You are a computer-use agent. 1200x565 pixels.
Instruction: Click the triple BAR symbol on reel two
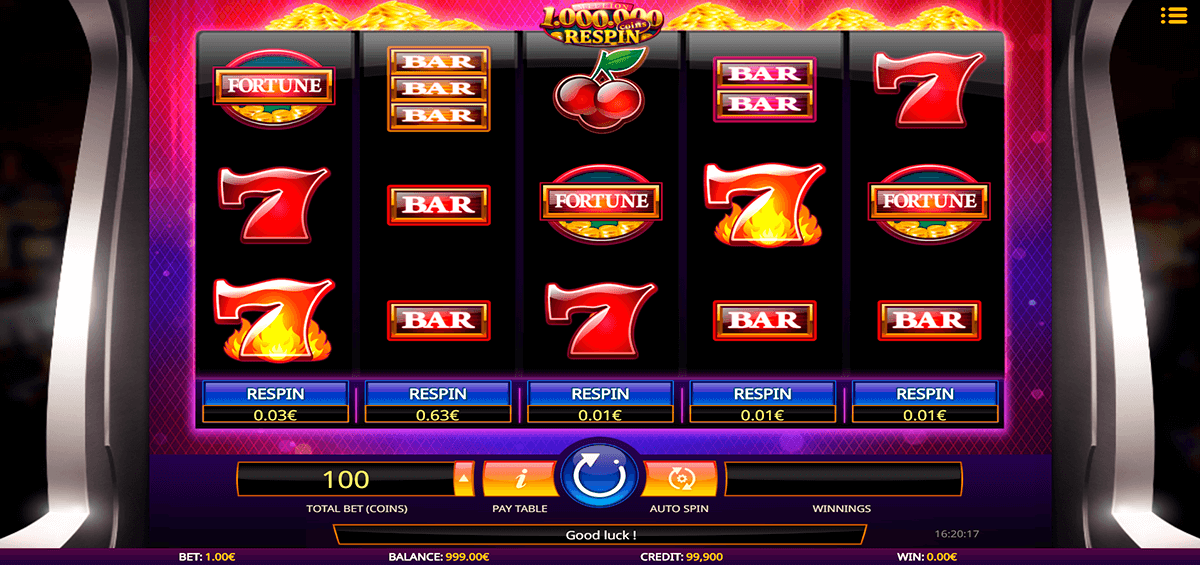point(438,87)
